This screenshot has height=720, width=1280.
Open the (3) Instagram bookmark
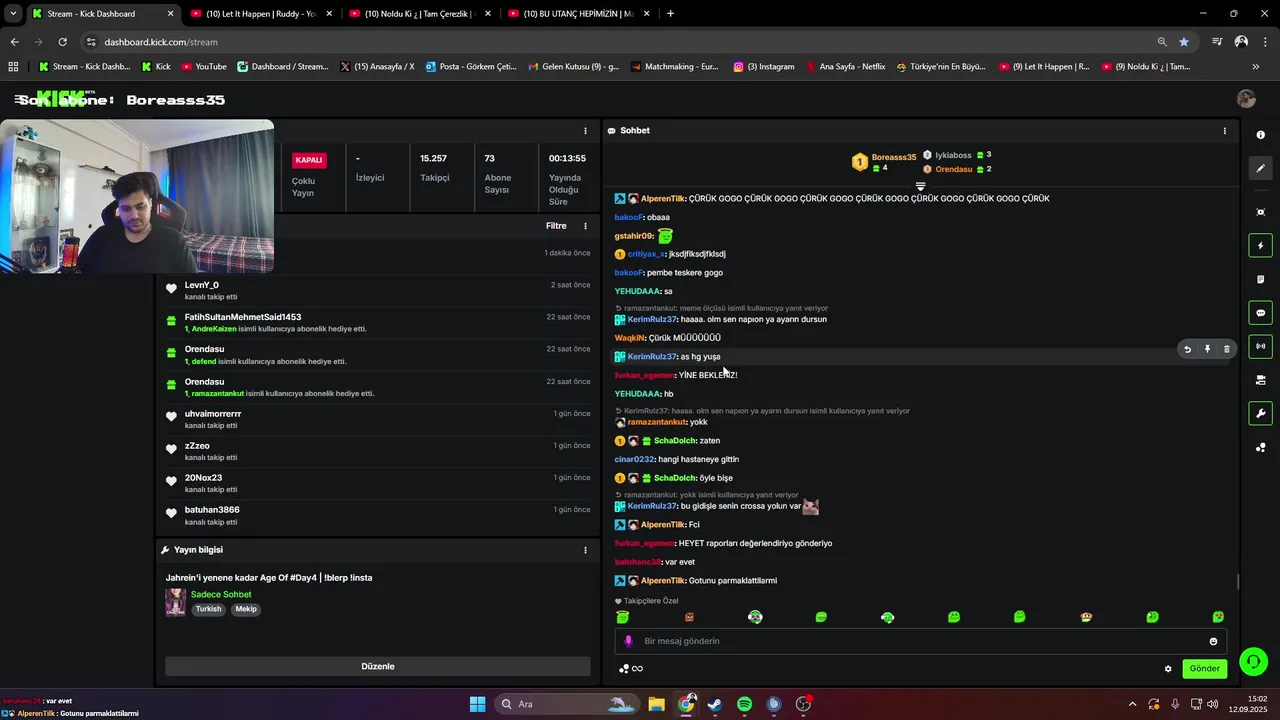(764, 67)
